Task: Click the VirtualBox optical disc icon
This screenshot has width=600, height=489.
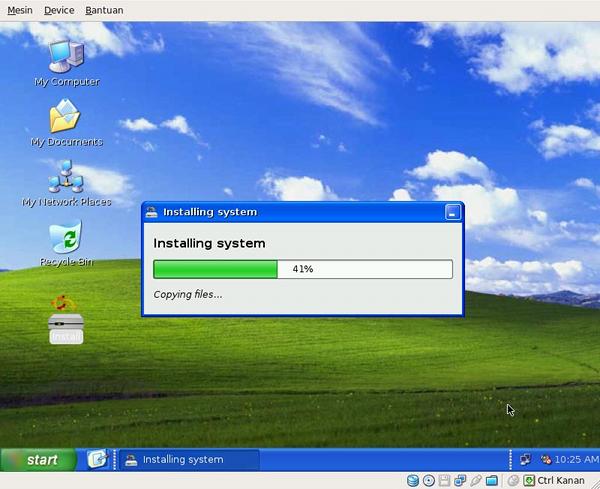Action: (429, 481)
